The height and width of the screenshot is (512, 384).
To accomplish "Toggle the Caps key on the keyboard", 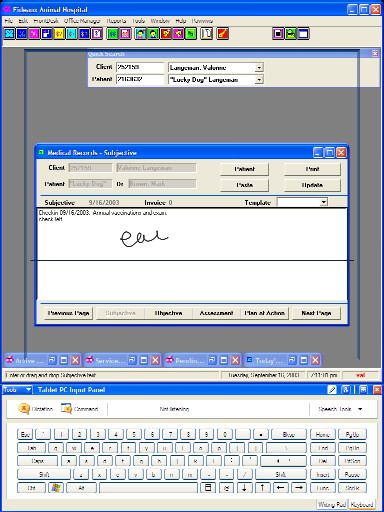I will pyautogui.click(x=37, y=461).
